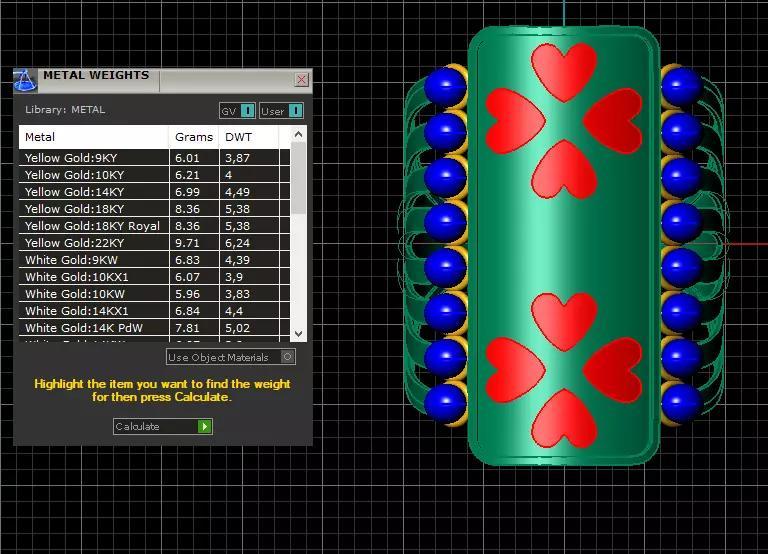768x554 pixels.
Task: Click the 9.71 grams value
Action: pyautogui.click(x=188, y=243)
